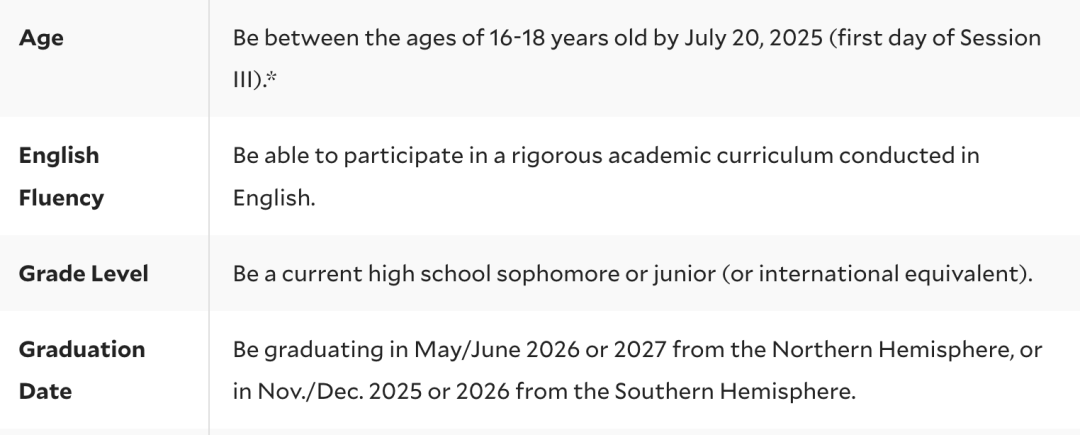Click 'first day of Session' parenthetical text
The height and width of the screenshot is (435, 1080).
[x=941, y=38]
